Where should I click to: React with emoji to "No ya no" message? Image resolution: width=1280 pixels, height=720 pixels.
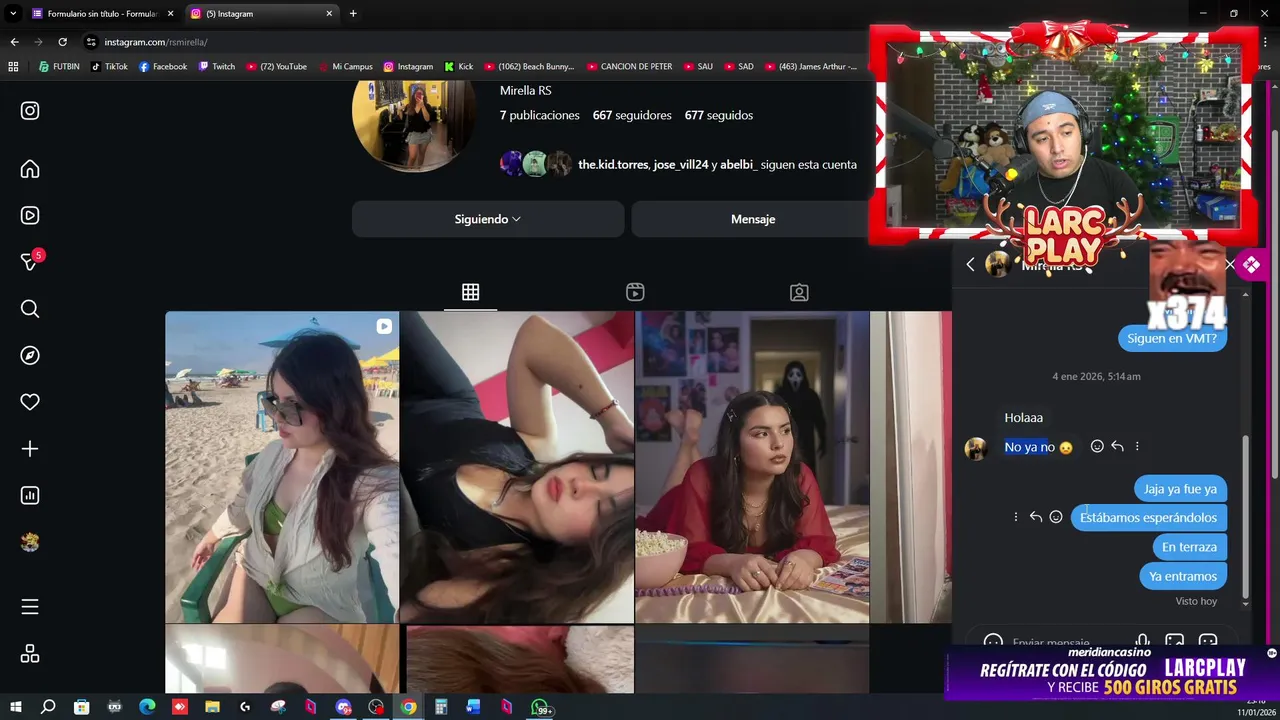(1097, 447)
